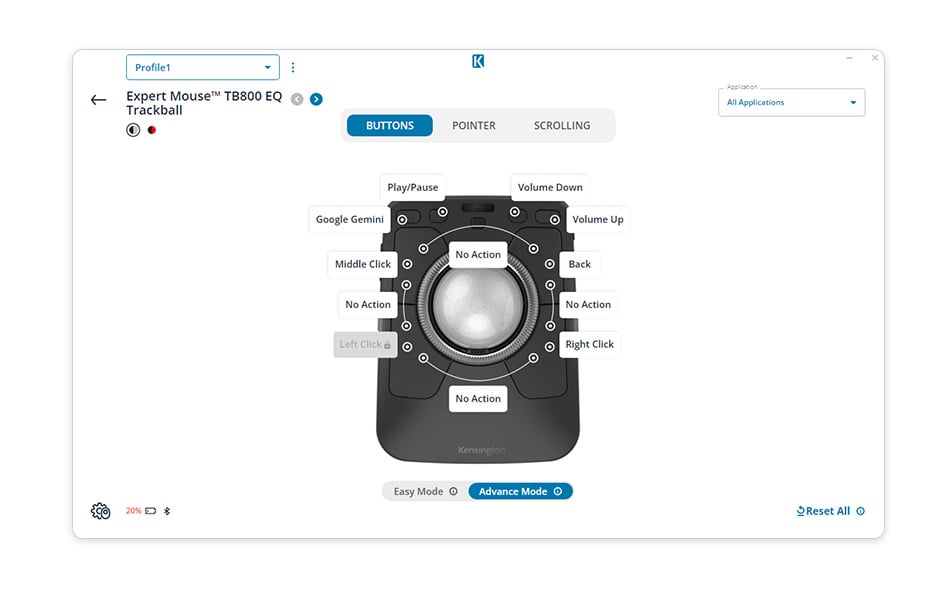
Task: Click the Volume Up button assignment
Action: tap(597, 219)
